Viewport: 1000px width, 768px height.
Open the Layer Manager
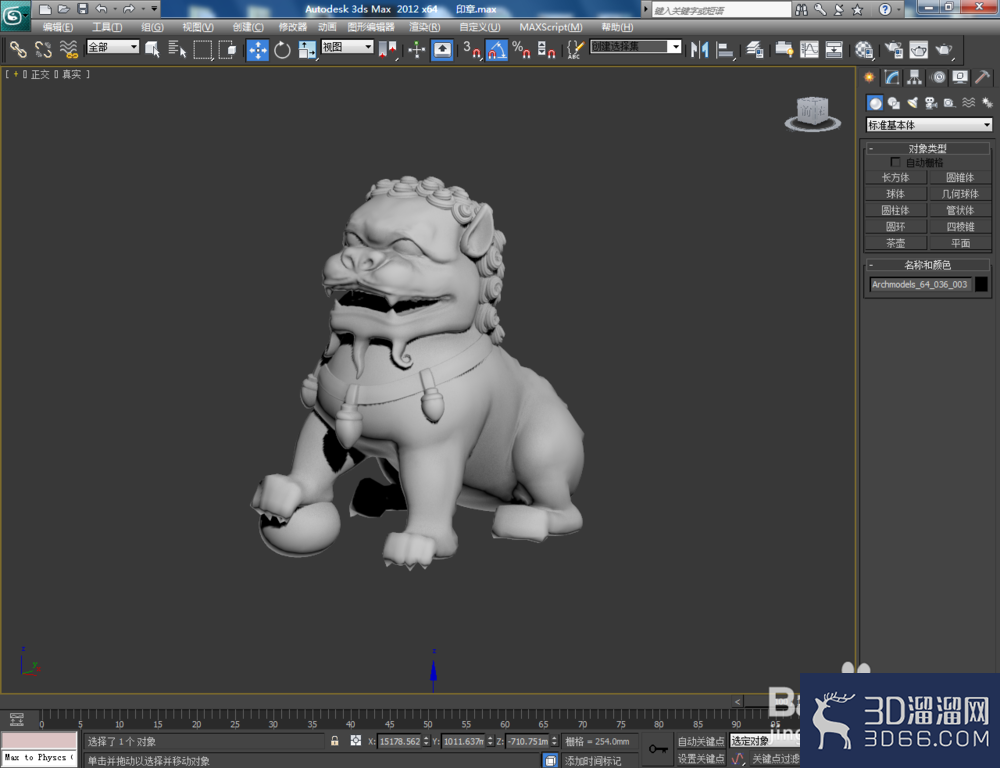pyautogui.click(x=754, y=50)
